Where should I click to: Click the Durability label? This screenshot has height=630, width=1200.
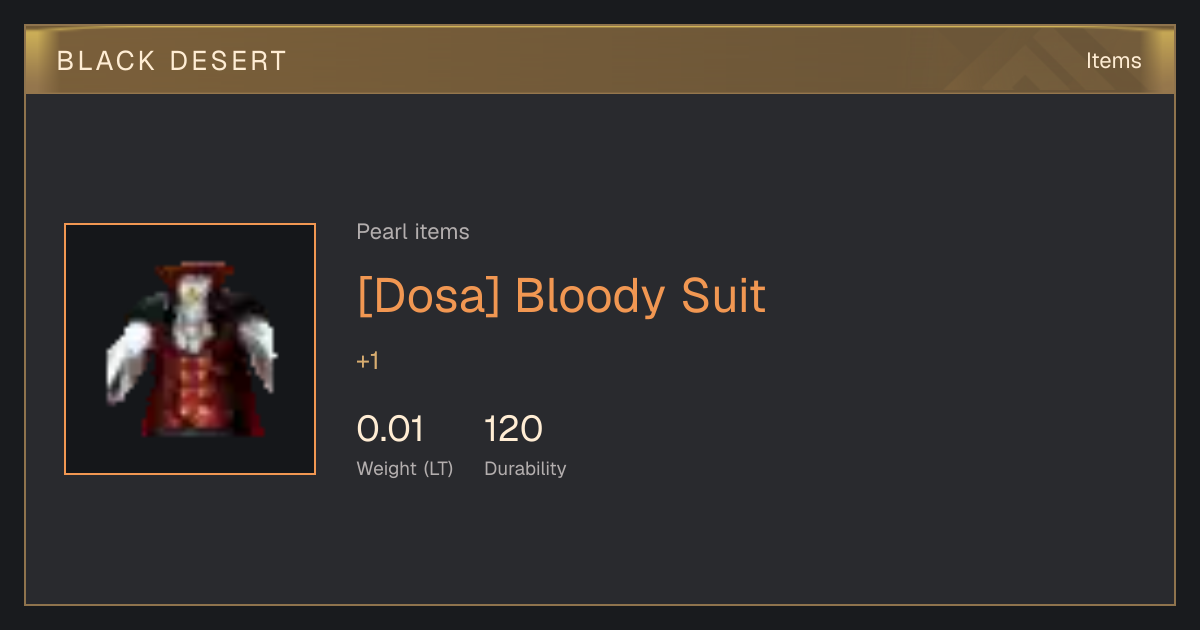point(525,468)
